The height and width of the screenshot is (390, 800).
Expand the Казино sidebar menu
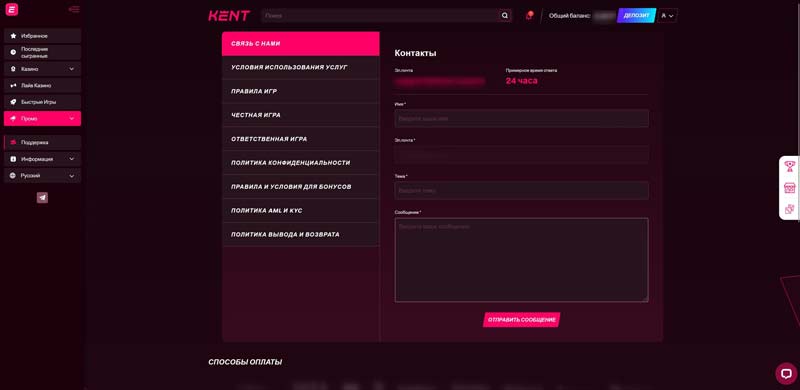click(x=42, y=69)
